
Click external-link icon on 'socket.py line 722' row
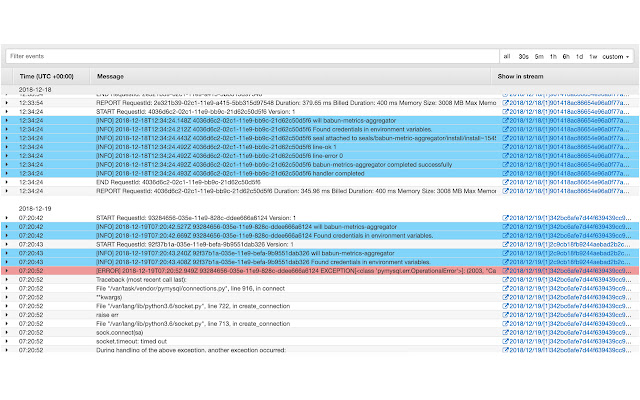coord(505,306)
